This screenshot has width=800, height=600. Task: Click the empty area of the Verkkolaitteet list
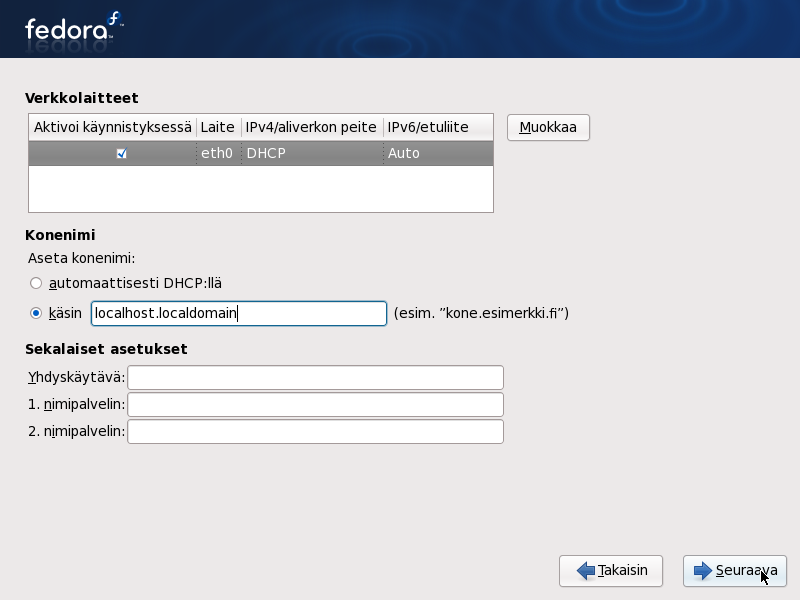click(x=260, y=189)
